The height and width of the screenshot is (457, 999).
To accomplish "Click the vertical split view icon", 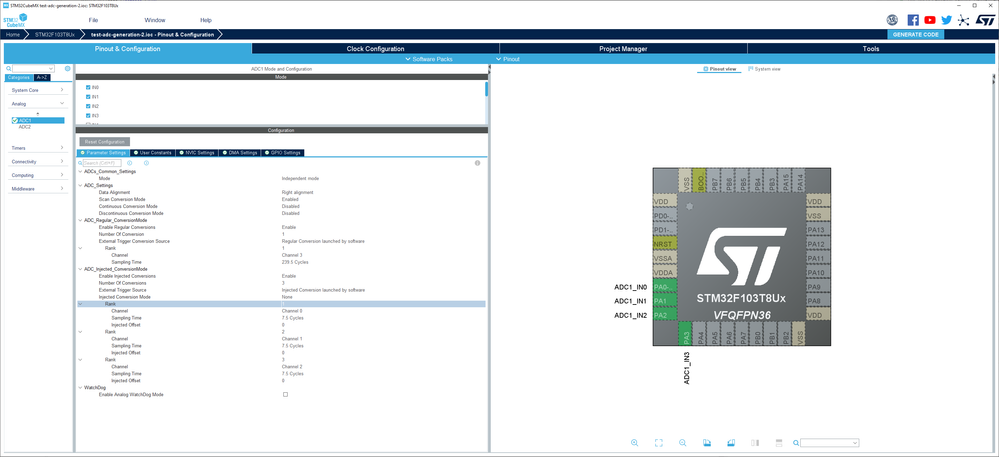I will [x=754, y=442].
